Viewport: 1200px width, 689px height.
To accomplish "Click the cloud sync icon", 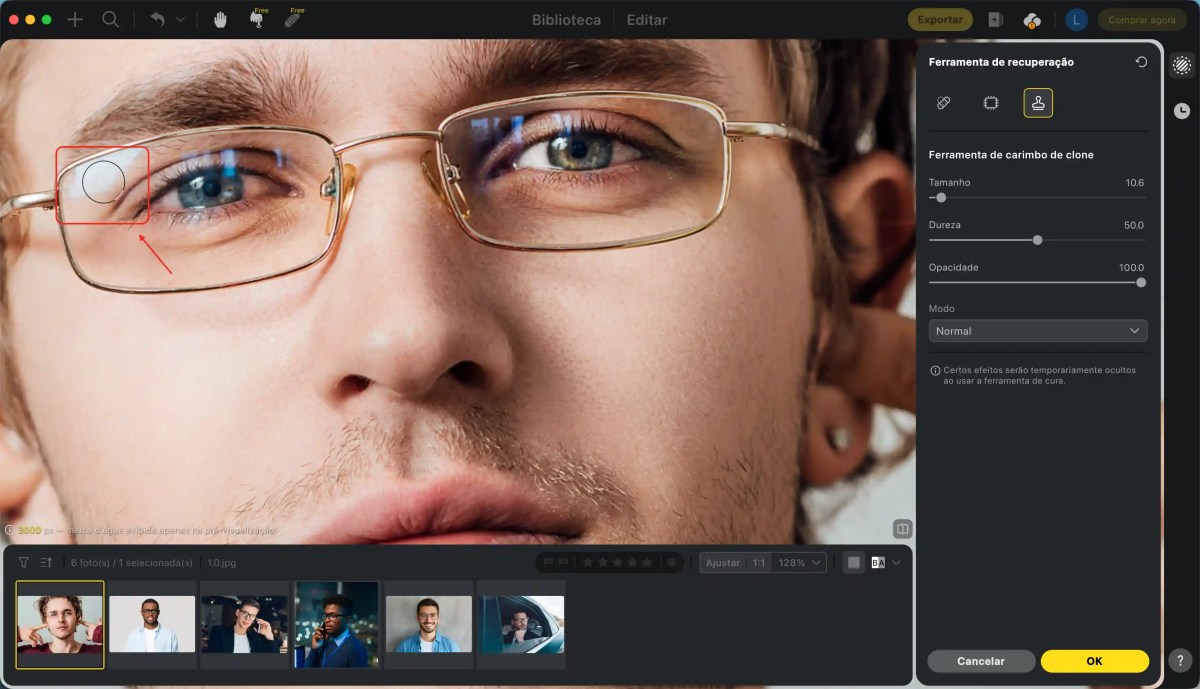I will tap(1033, 20).
